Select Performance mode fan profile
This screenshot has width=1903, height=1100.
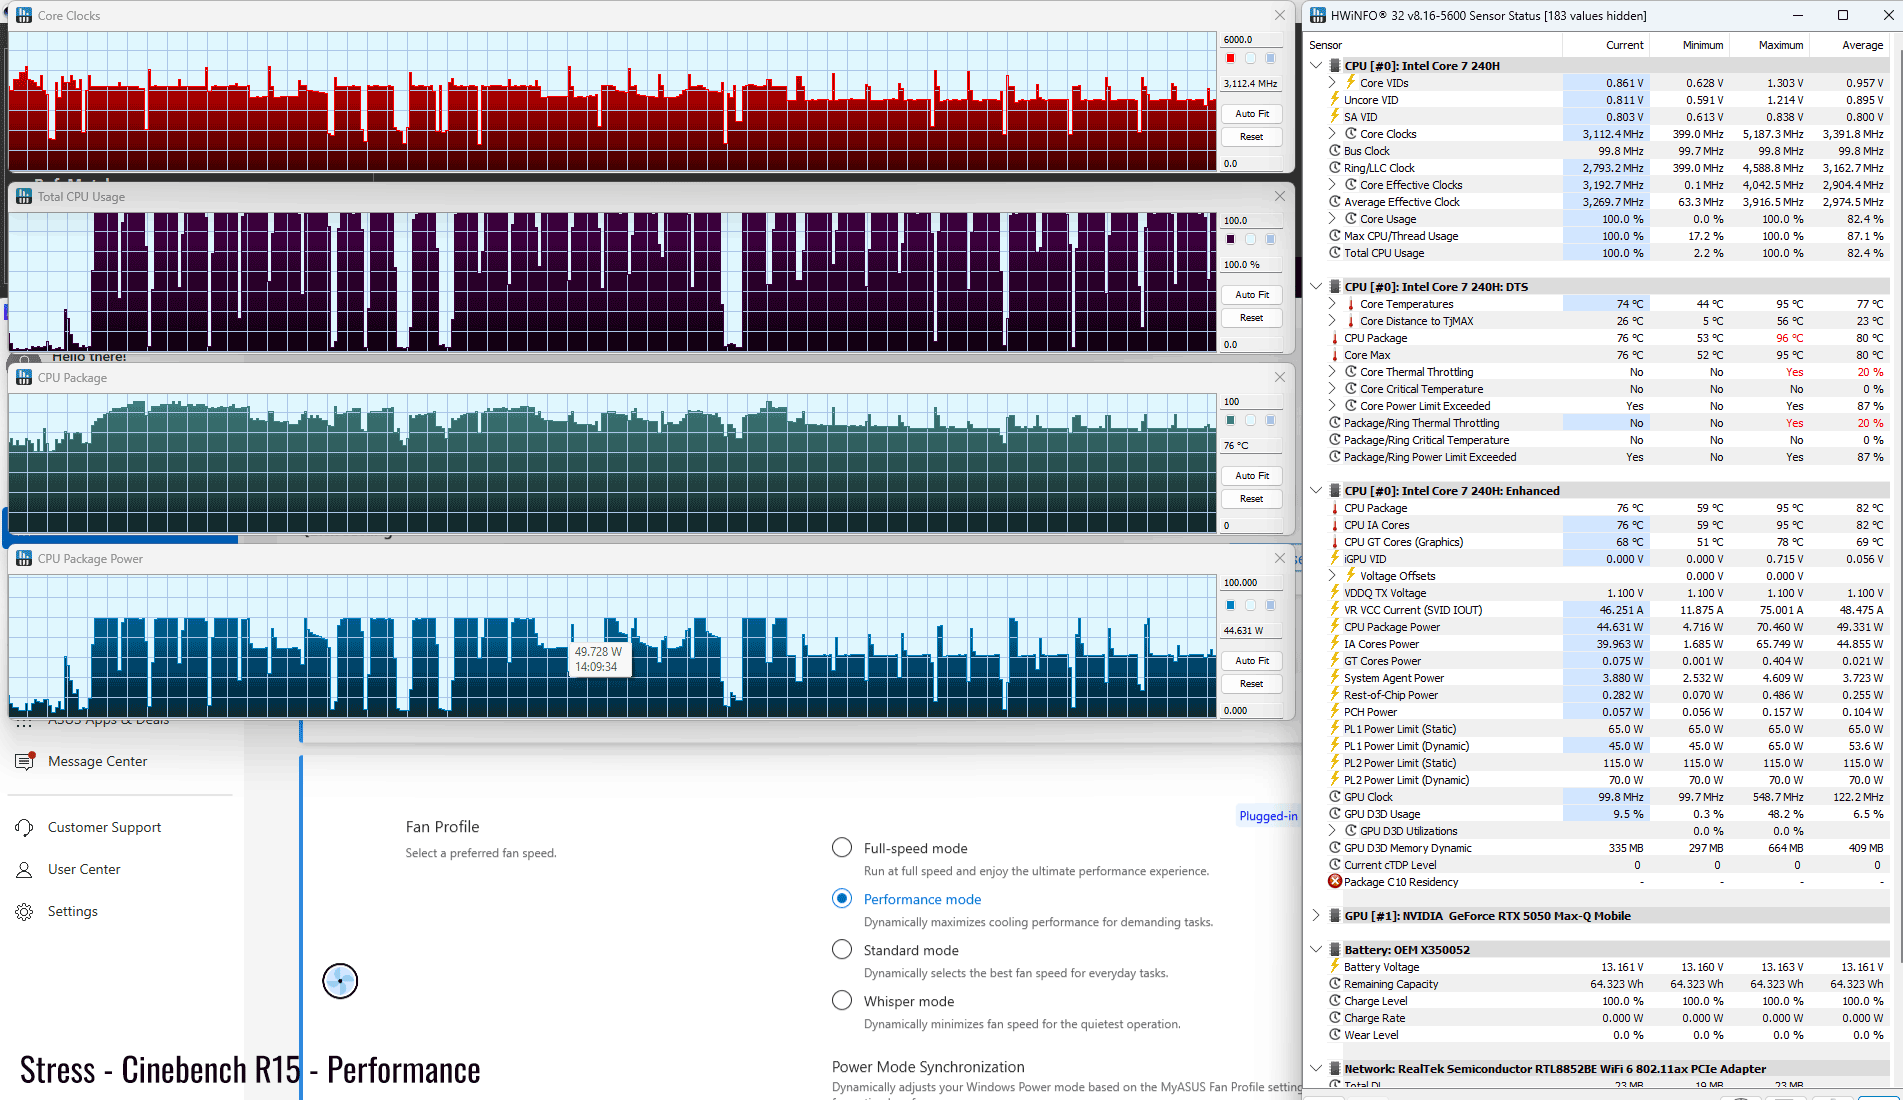842,899
